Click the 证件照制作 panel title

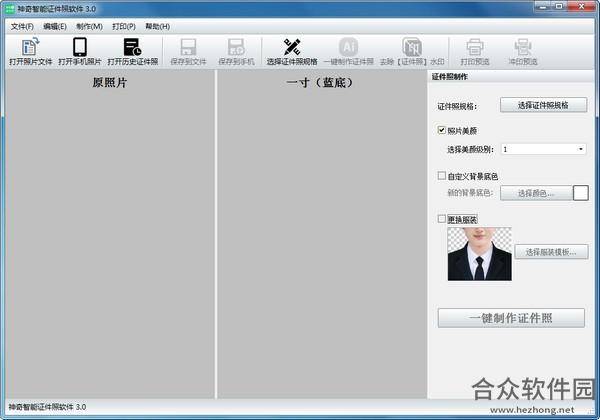[450, 77]
